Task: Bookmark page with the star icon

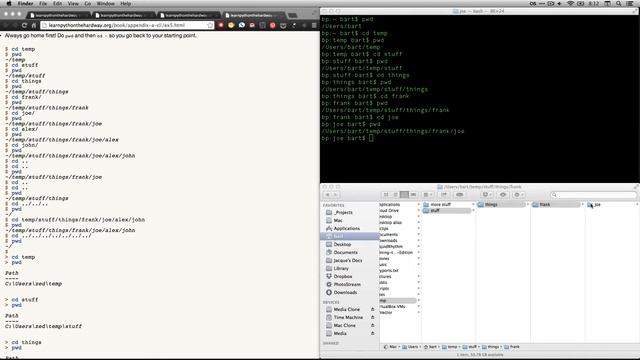Action: coord(210,25)
